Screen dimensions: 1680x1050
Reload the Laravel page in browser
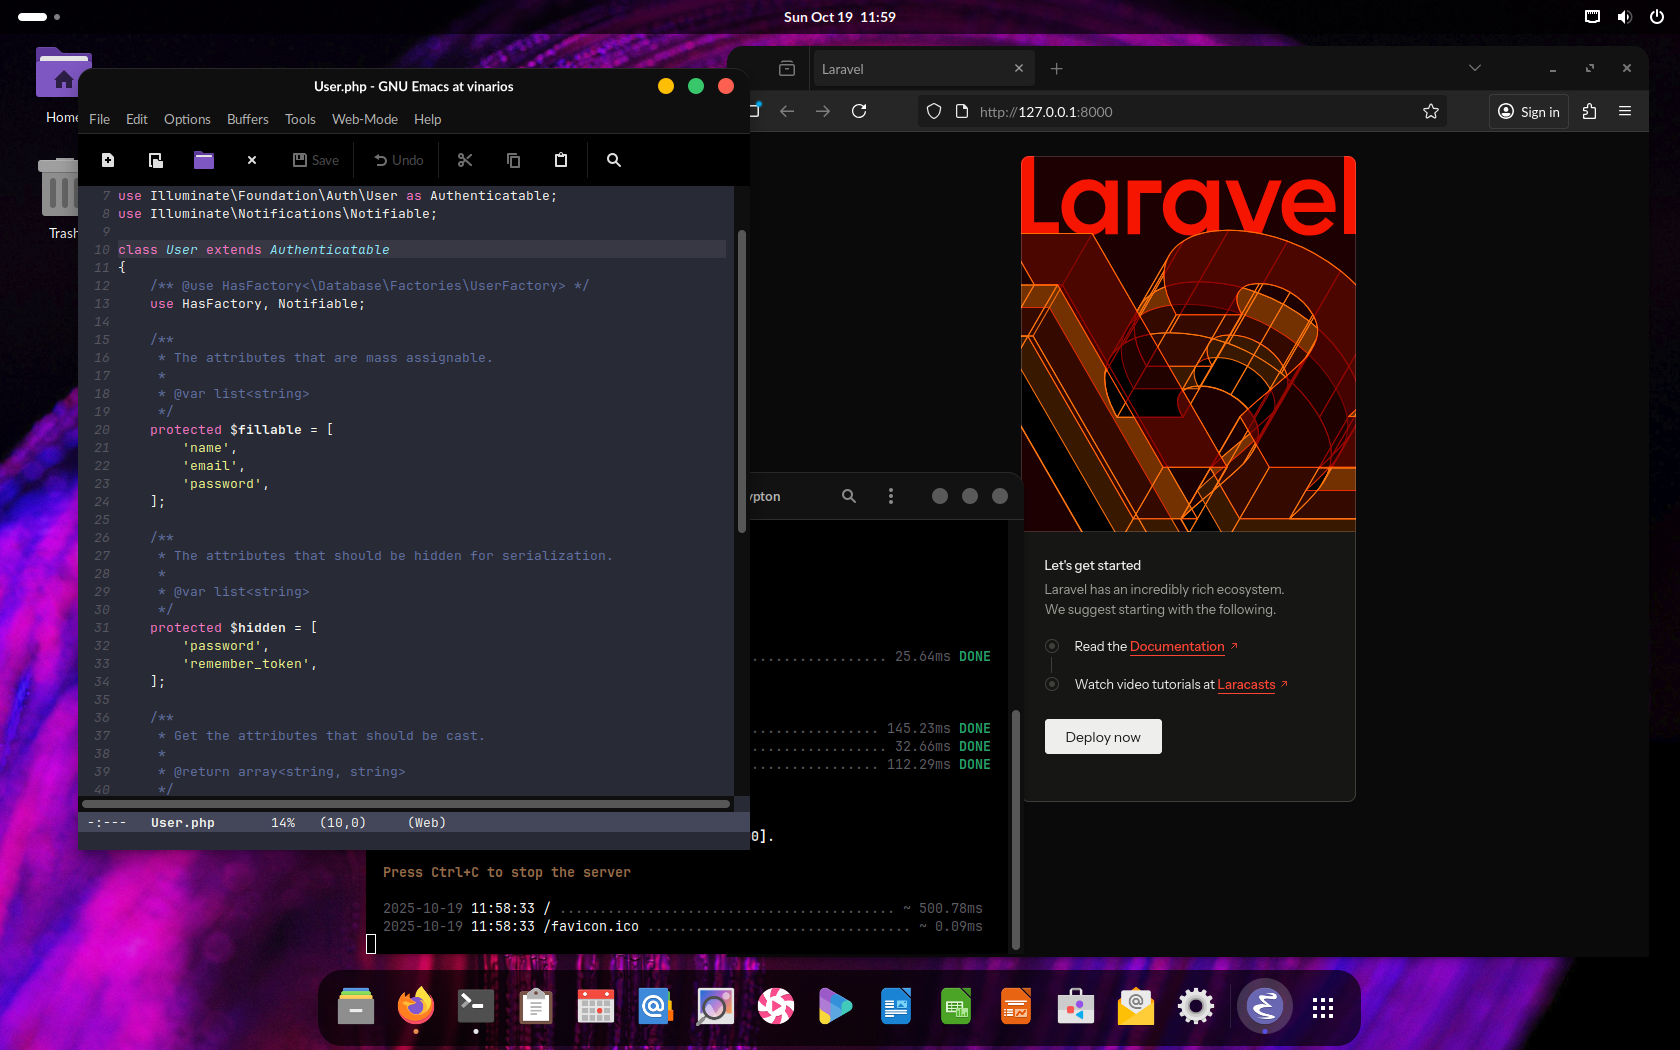(x=859, y=111)
